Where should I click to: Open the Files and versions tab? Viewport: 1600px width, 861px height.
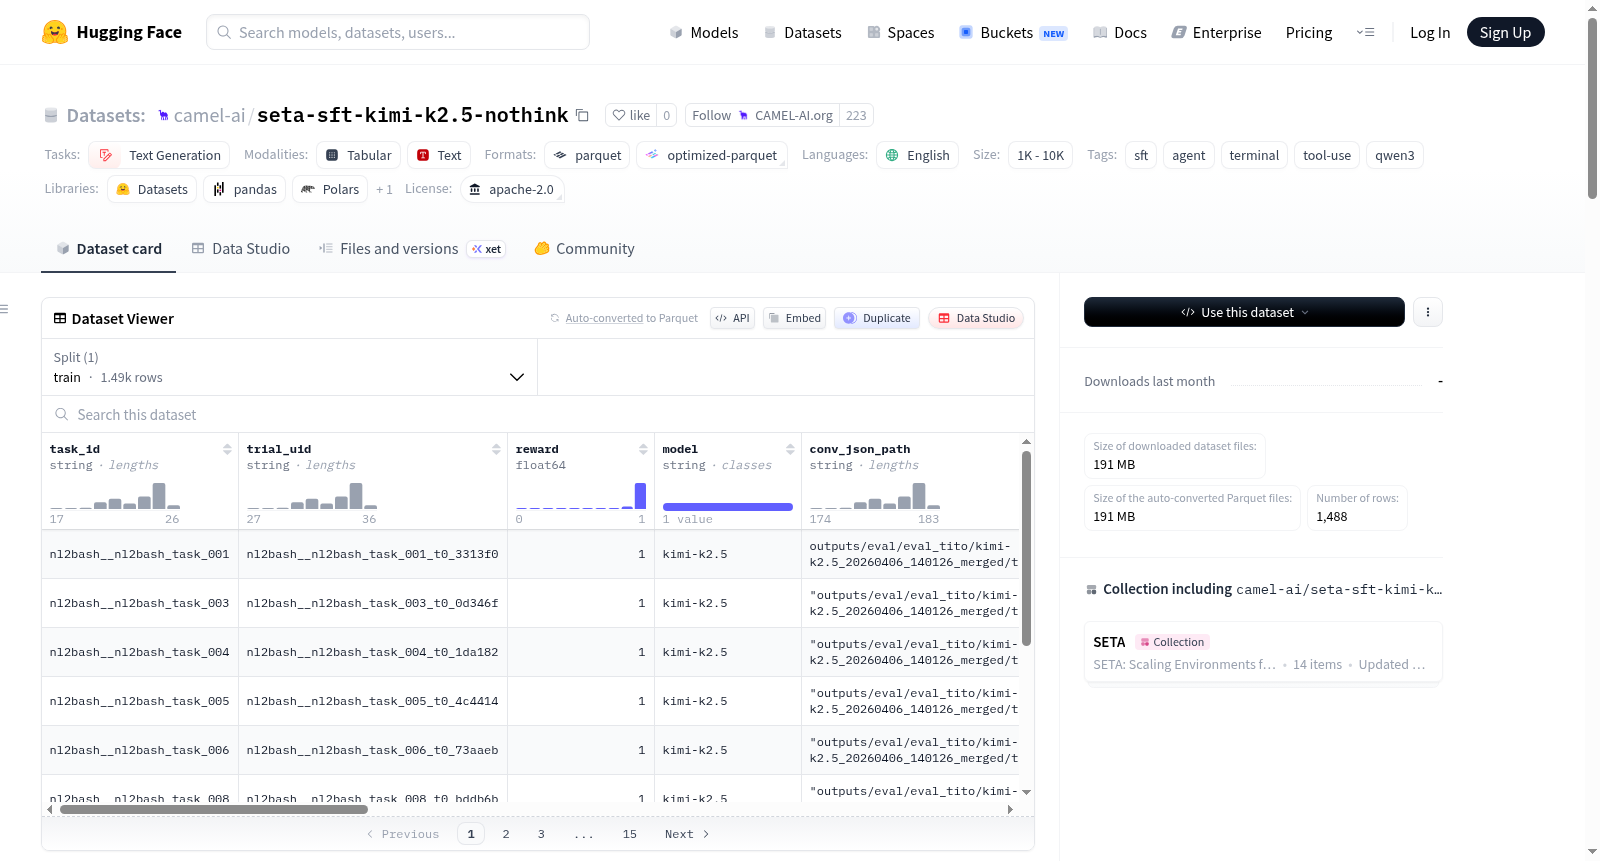[x=412, y=248]
